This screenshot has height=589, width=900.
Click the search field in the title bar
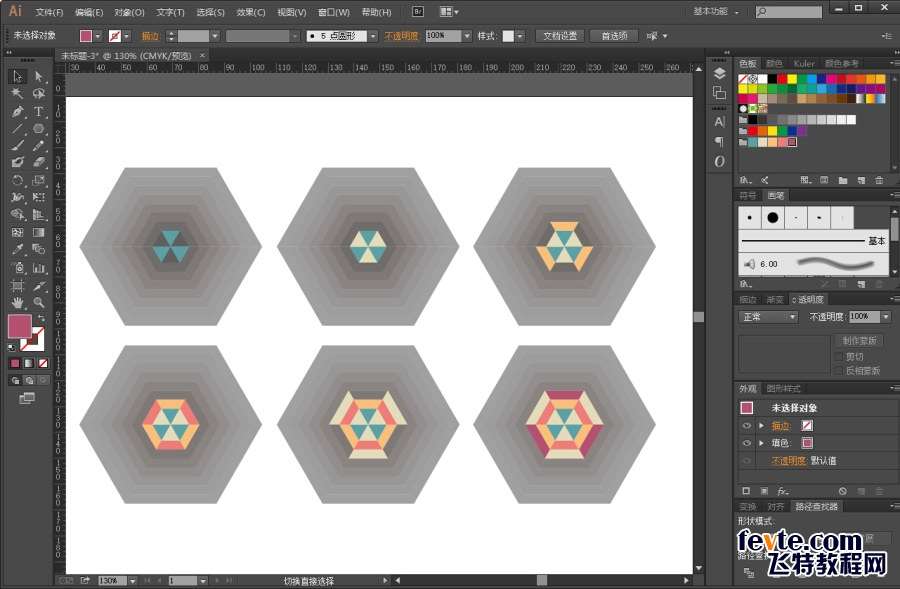(789, 11)
